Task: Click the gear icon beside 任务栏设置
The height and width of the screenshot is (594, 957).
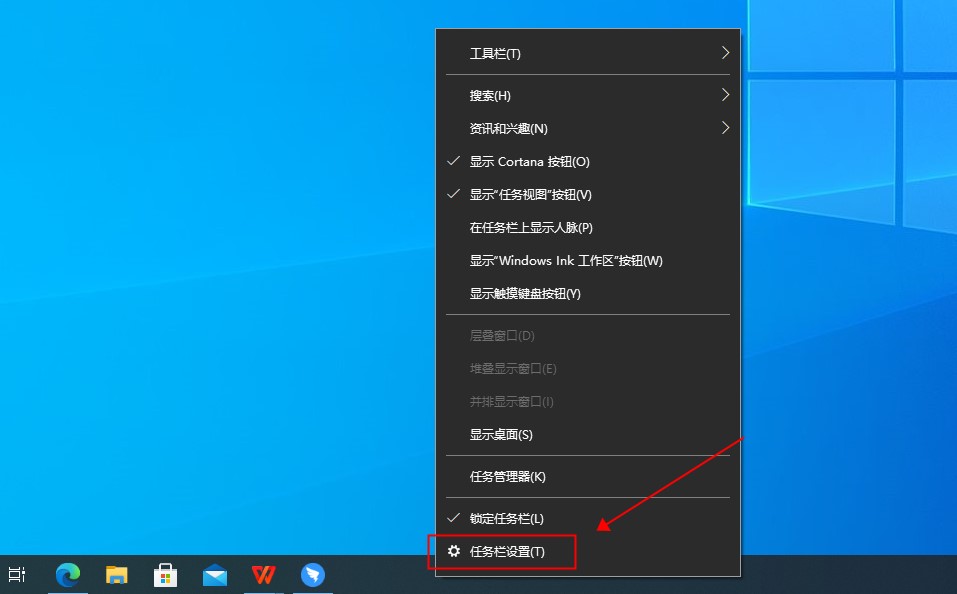Action: click(x=454, y=552)
